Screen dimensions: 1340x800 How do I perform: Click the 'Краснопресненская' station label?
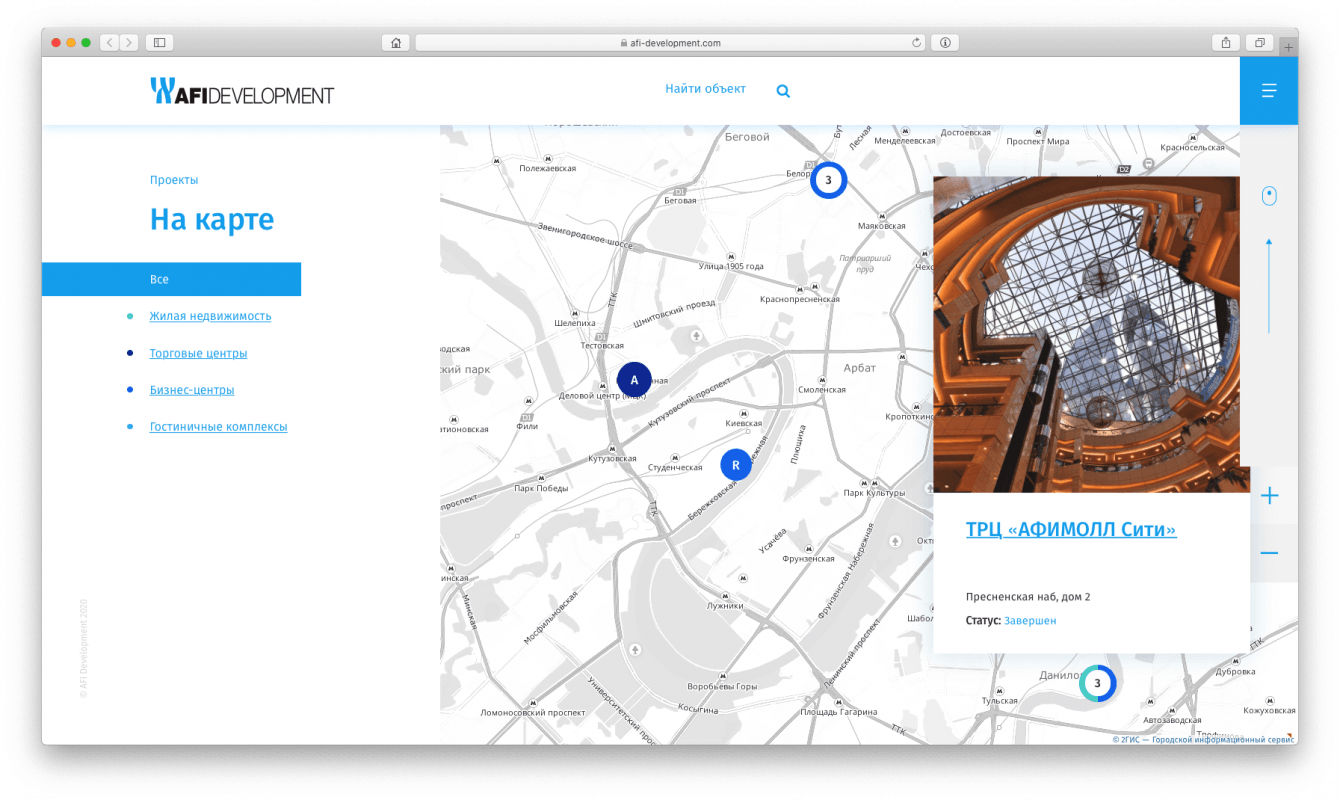[800, 299]
